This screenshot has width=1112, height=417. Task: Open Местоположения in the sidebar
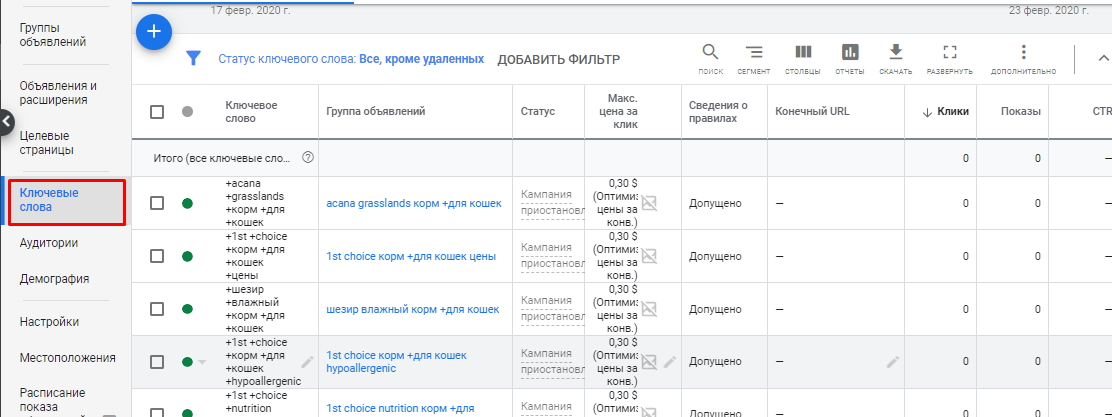pyautogui.click(x=67, y=357)
